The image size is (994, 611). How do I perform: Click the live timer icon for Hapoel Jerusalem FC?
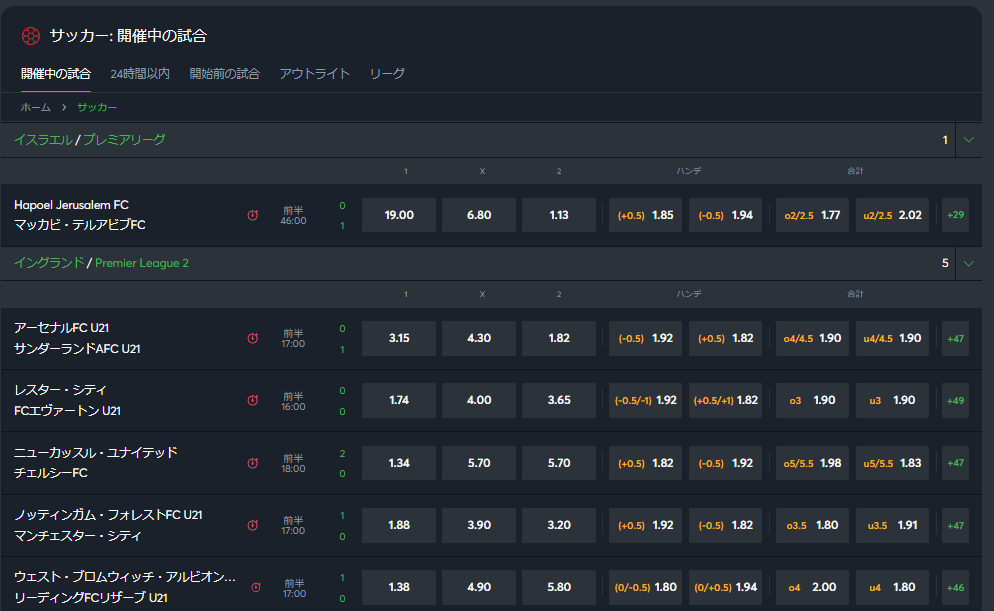(252, 215)
